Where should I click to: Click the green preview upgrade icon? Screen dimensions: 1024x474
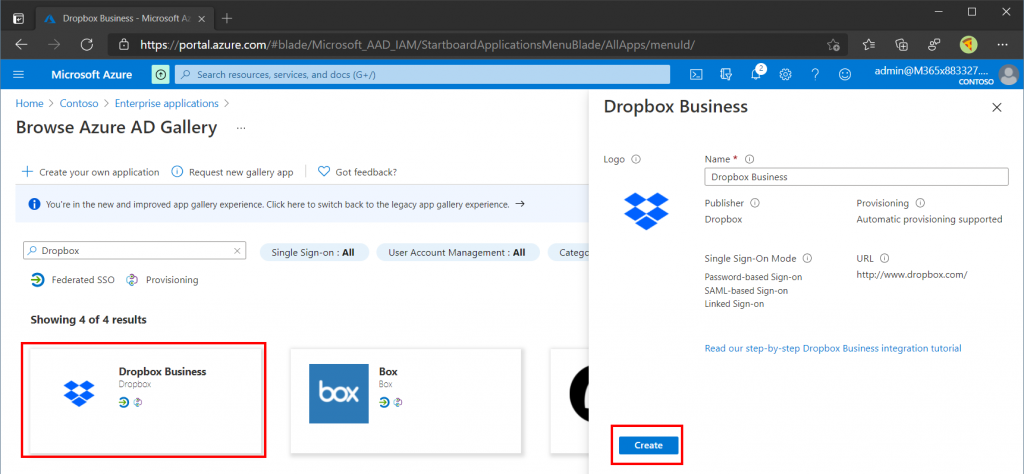(161, 74)
